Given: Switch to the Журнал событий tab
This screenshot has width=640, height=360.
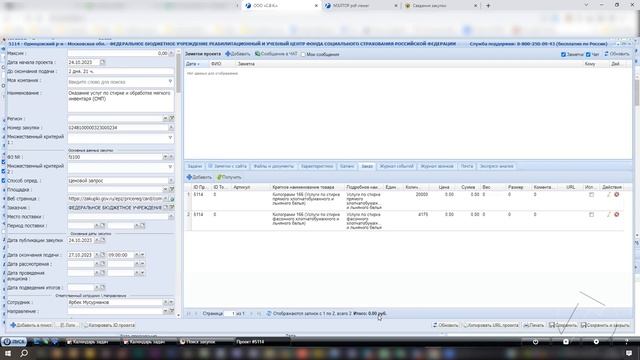Looking at the screenshot, I should [x=397, y=167].
